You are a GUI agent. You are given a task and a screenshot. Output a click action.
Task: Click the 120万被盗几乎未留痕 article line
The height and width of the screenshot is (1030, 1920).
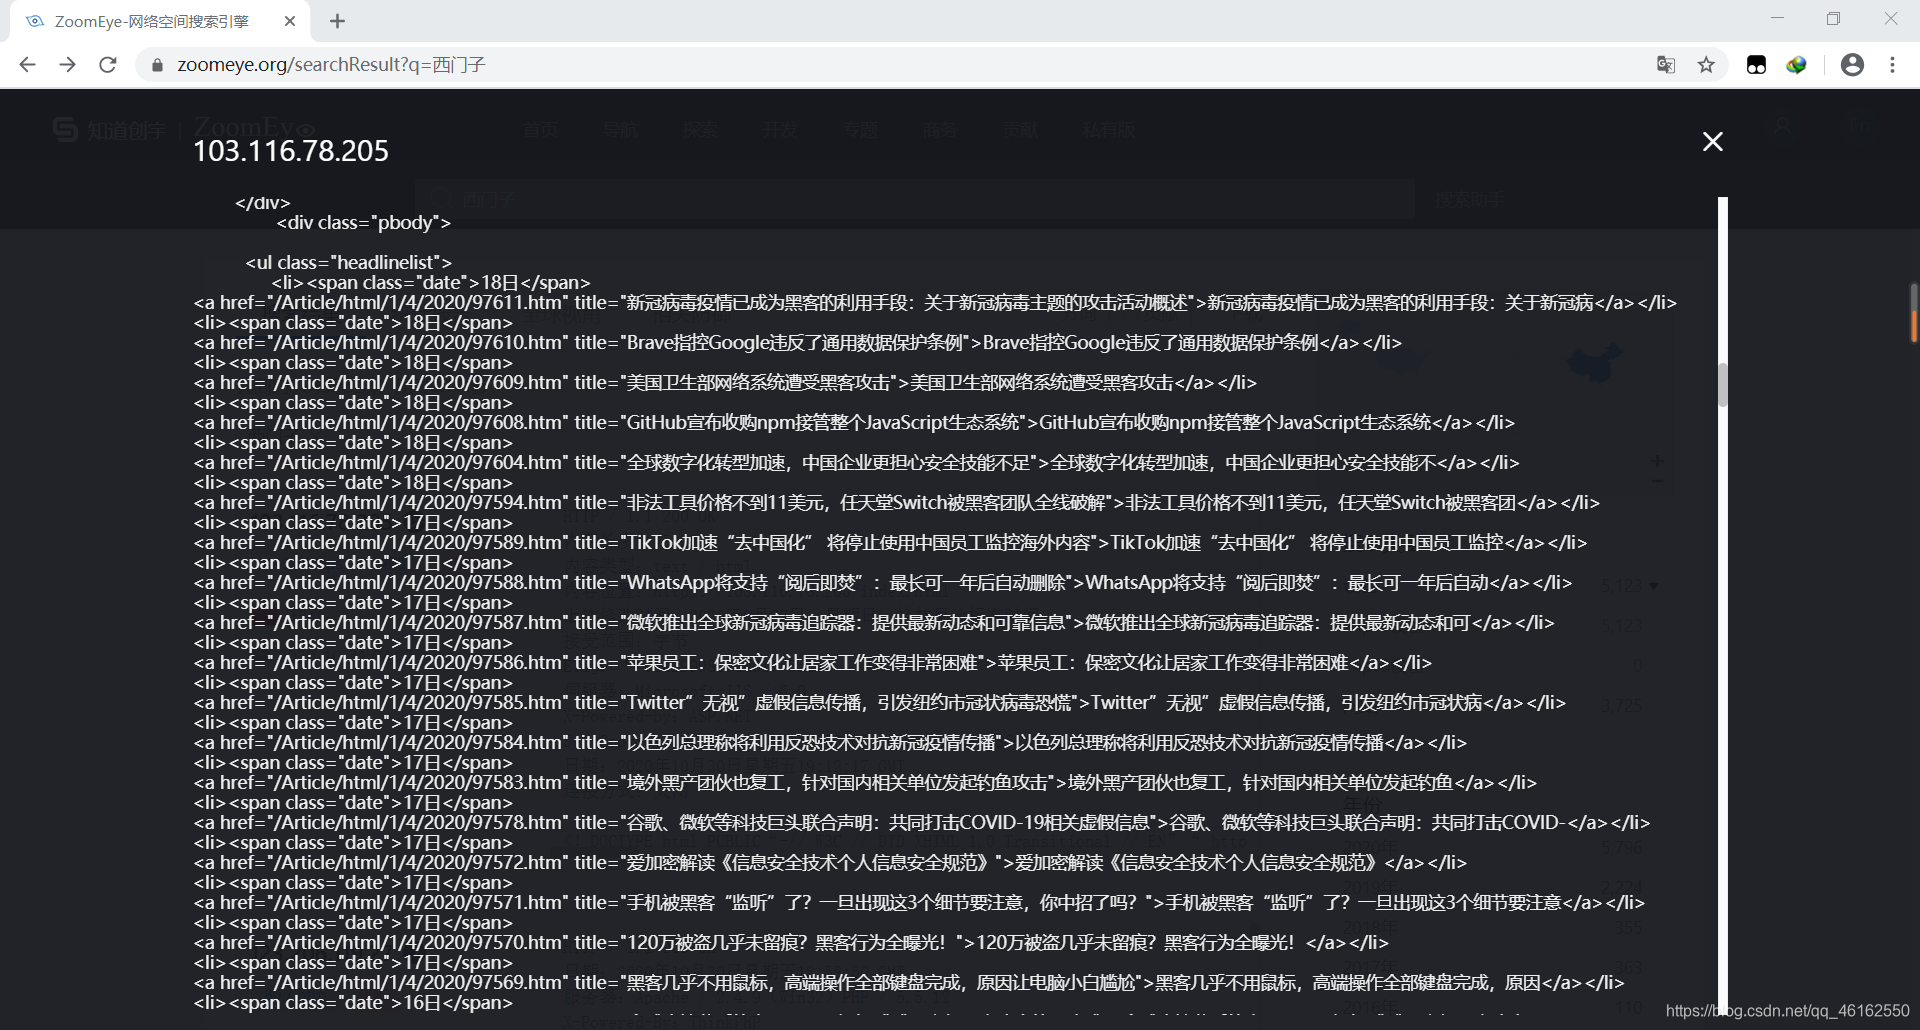(x=791, y=943)
